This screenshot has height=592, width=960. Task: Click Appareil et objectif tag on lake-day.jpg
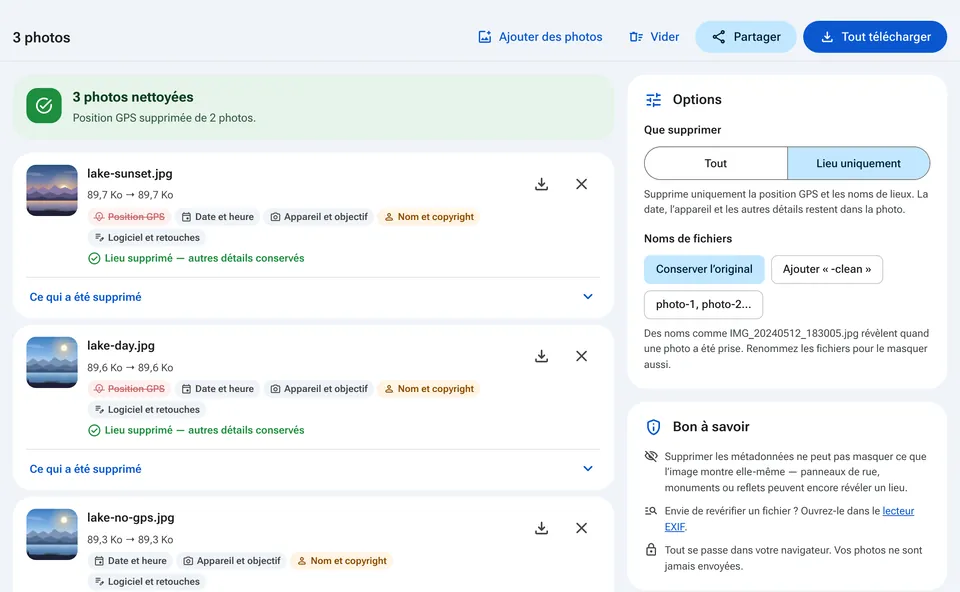click(x=319, y=389)
